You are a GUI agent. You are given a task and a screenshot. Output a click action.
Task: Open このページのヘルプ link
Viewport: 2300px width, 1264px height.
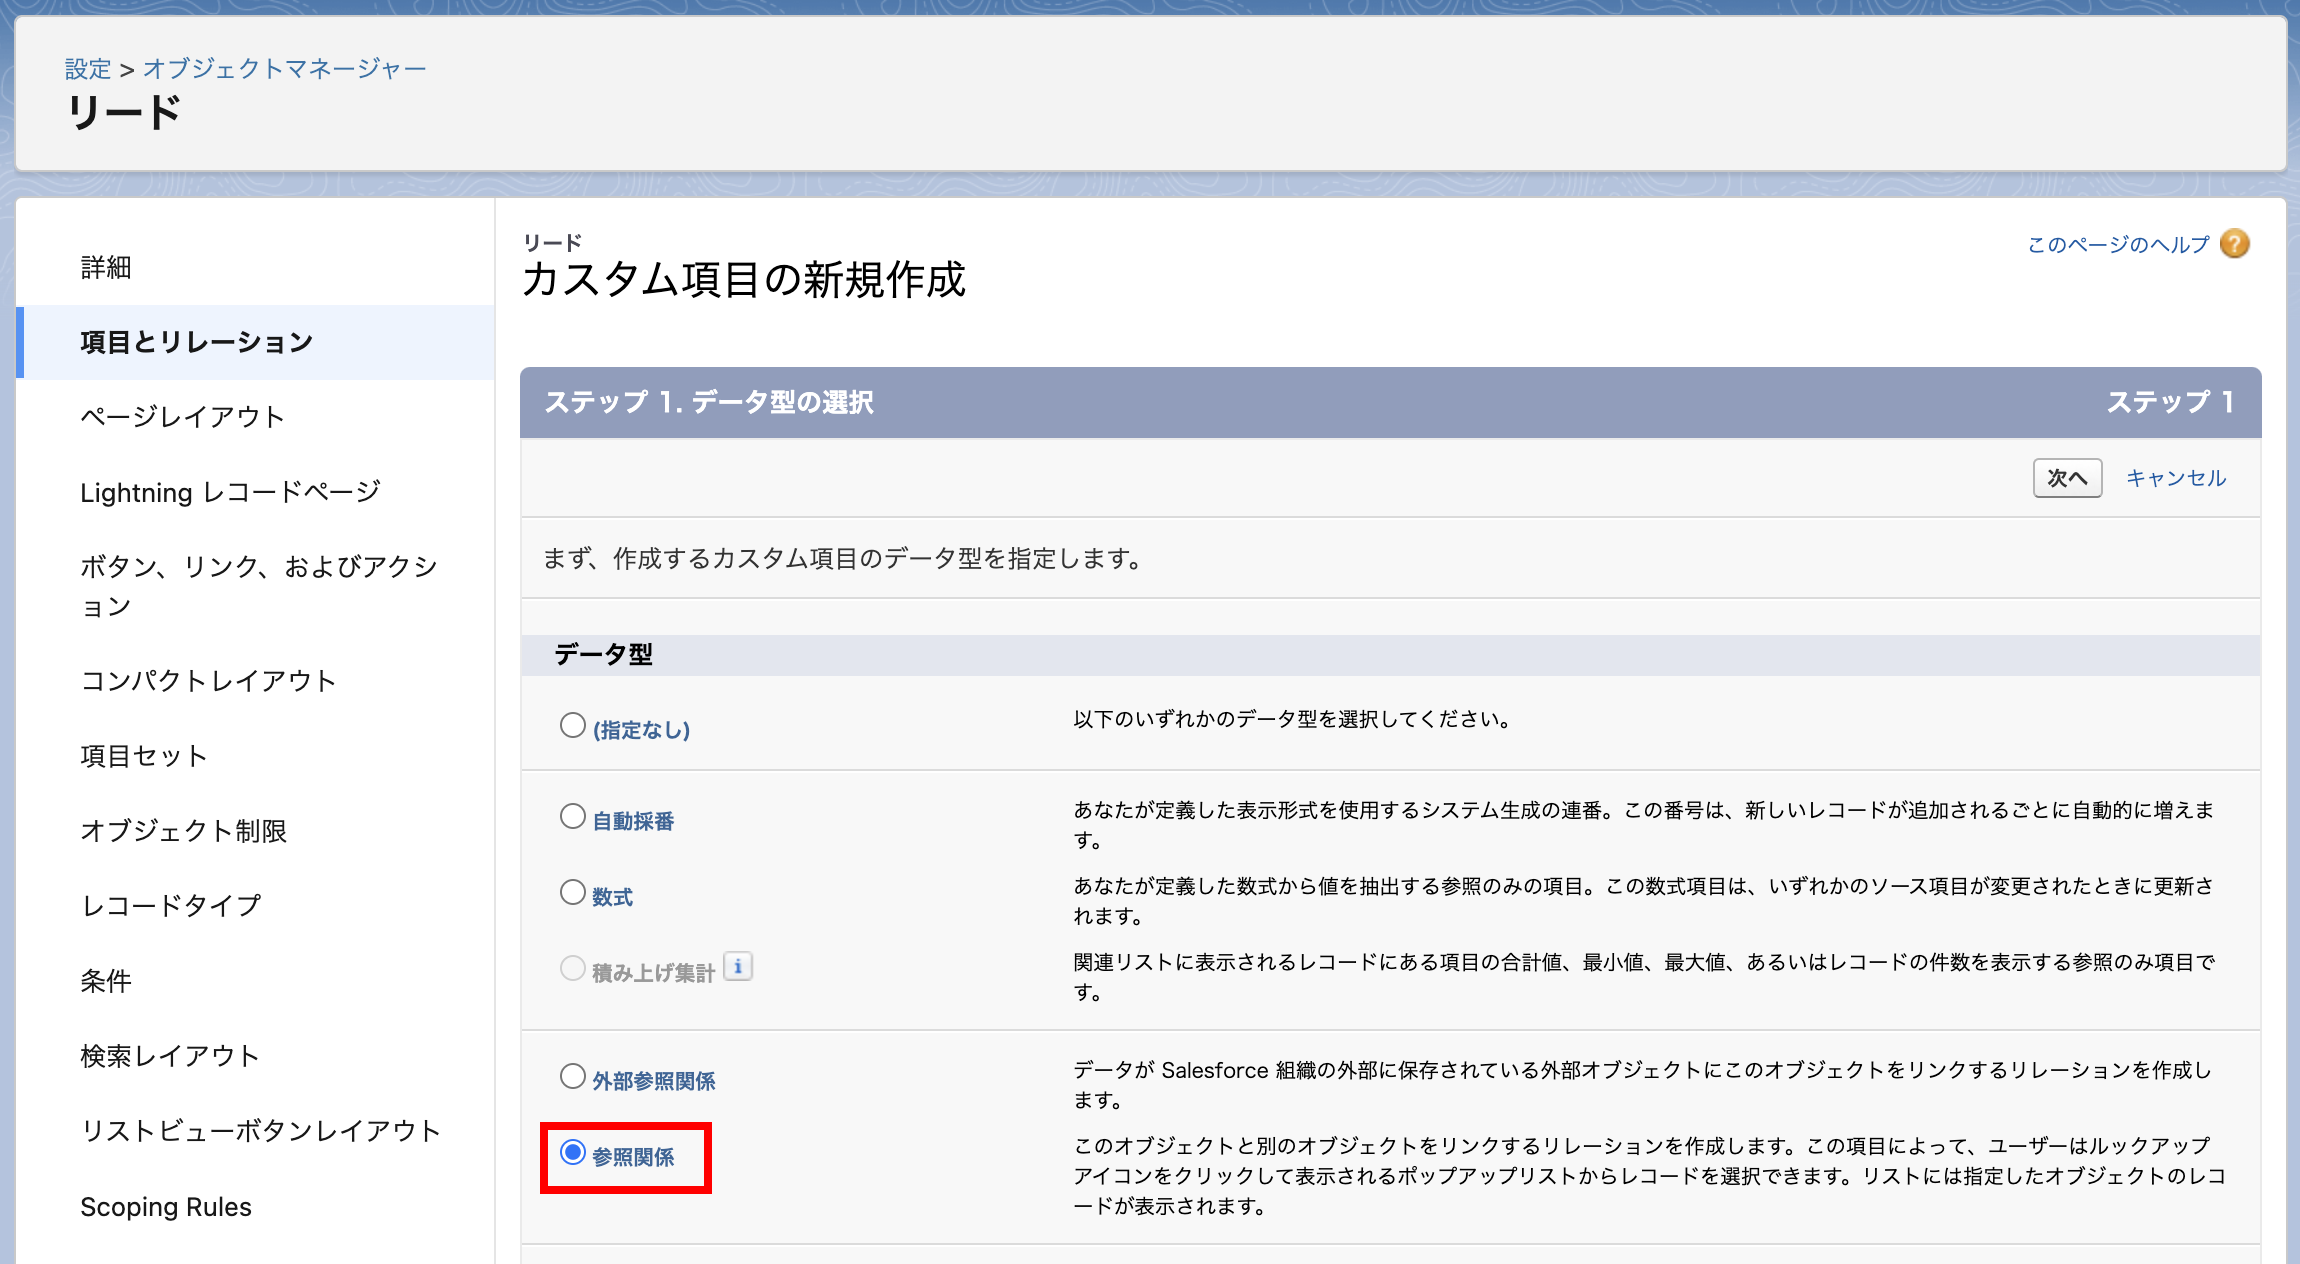point(2117,245)
